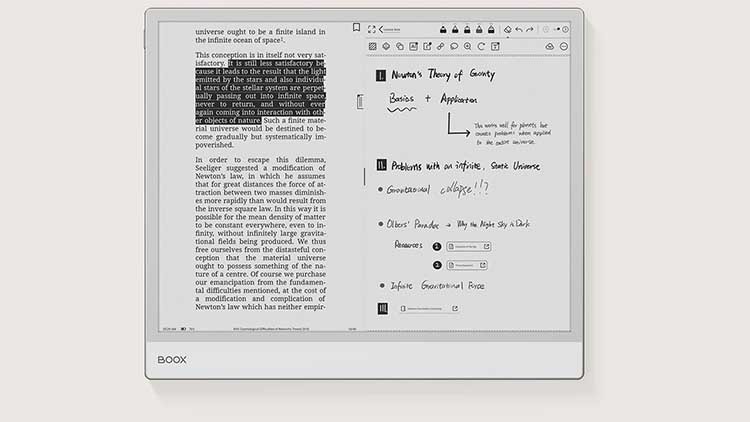Add a link with the chain icon

440,46
